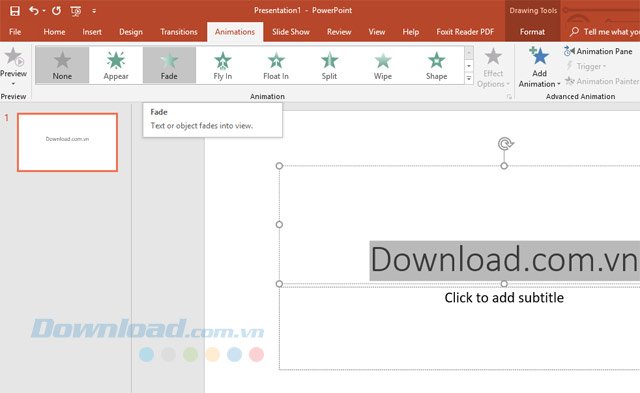The height and width of the screenshot is (393, 640).
Task: Open the Foxit Reader PDF tab
Action: click(465, 32)
